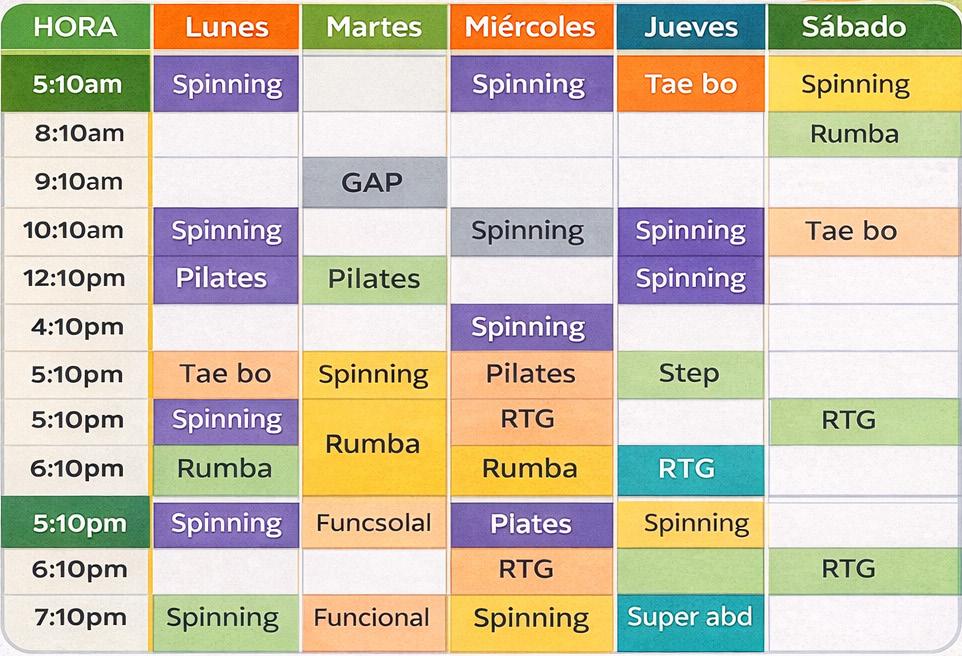Viewport: 962px width, 656px height.
Task: Click the HORA header cell
Action: [x=76, y=27]
